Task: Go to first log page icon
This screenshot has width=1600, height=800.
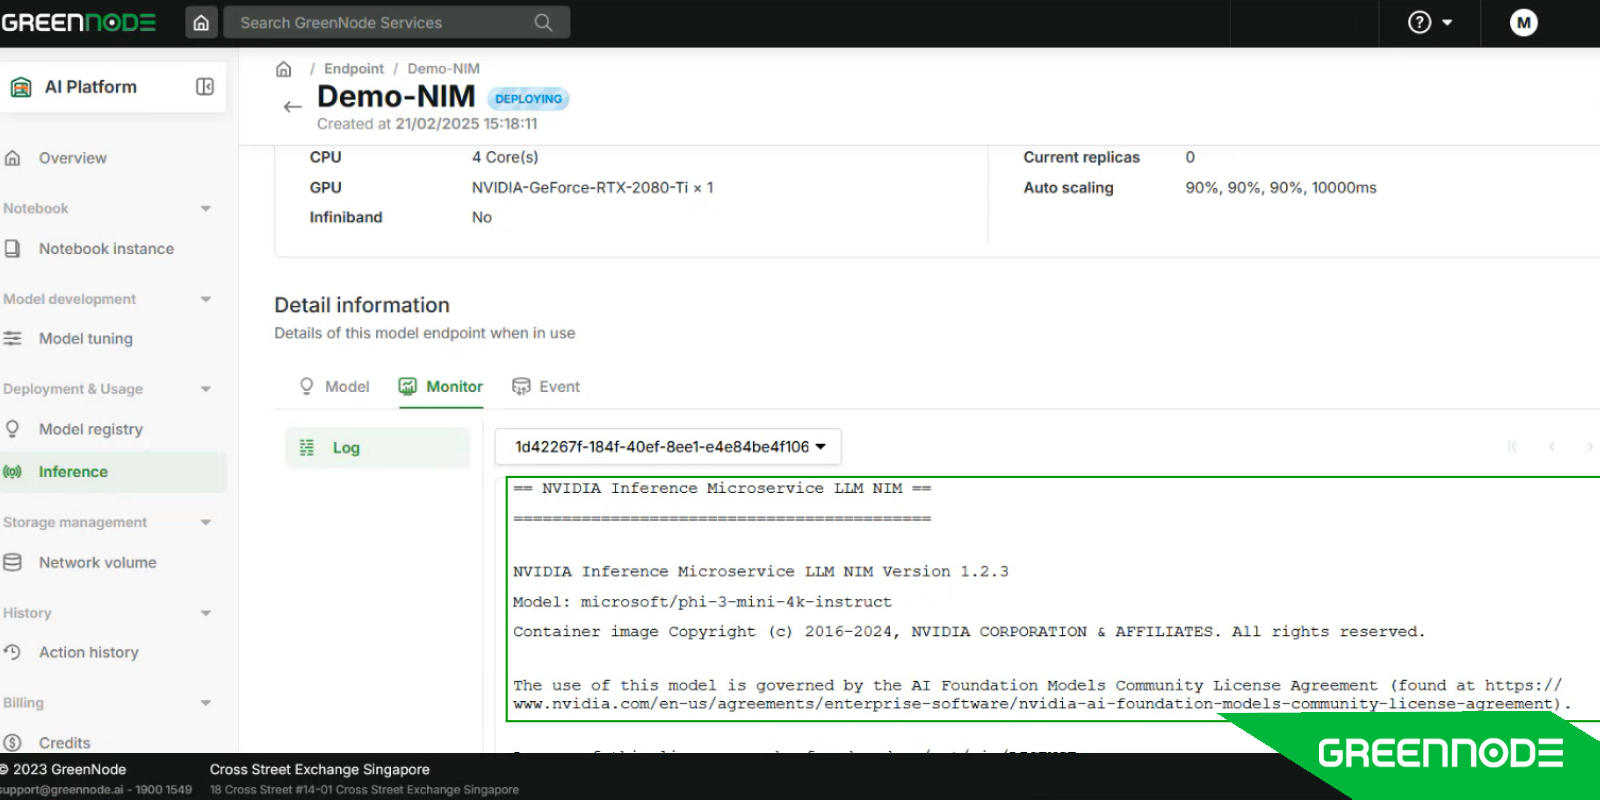Action: click(1512, 447)
